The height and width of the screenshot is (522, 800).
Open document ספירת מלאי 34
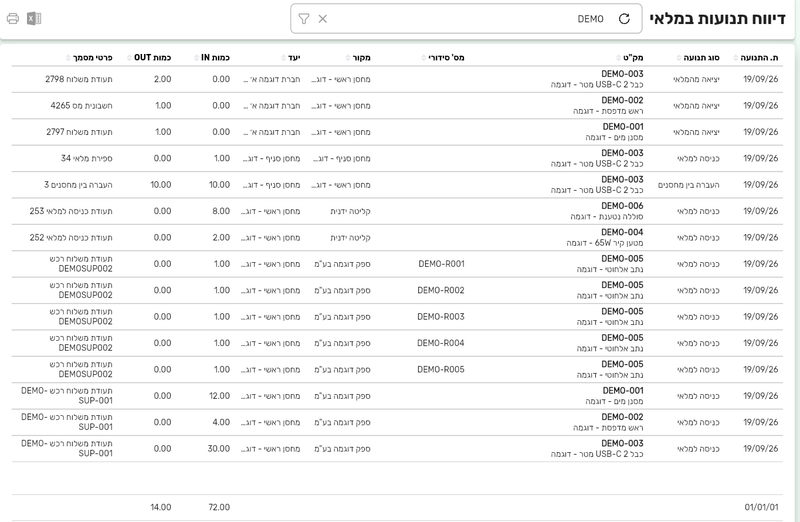point(86,158)
